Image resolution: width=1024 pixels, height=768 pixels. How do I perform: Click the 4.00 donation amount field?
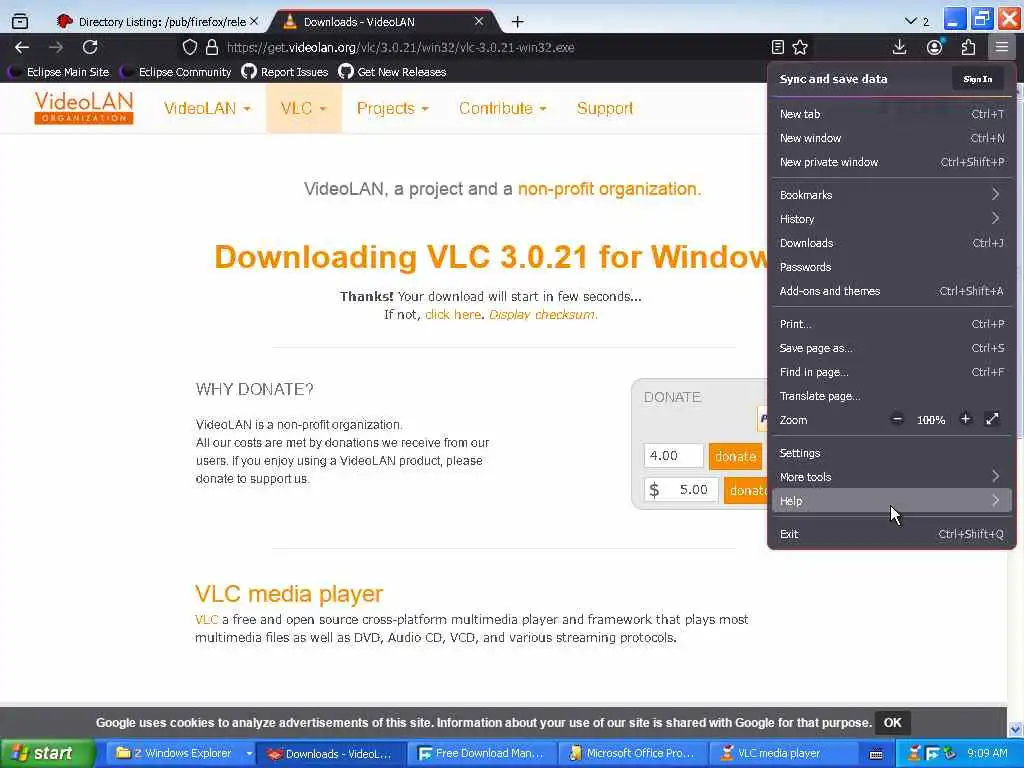[673, 455]
